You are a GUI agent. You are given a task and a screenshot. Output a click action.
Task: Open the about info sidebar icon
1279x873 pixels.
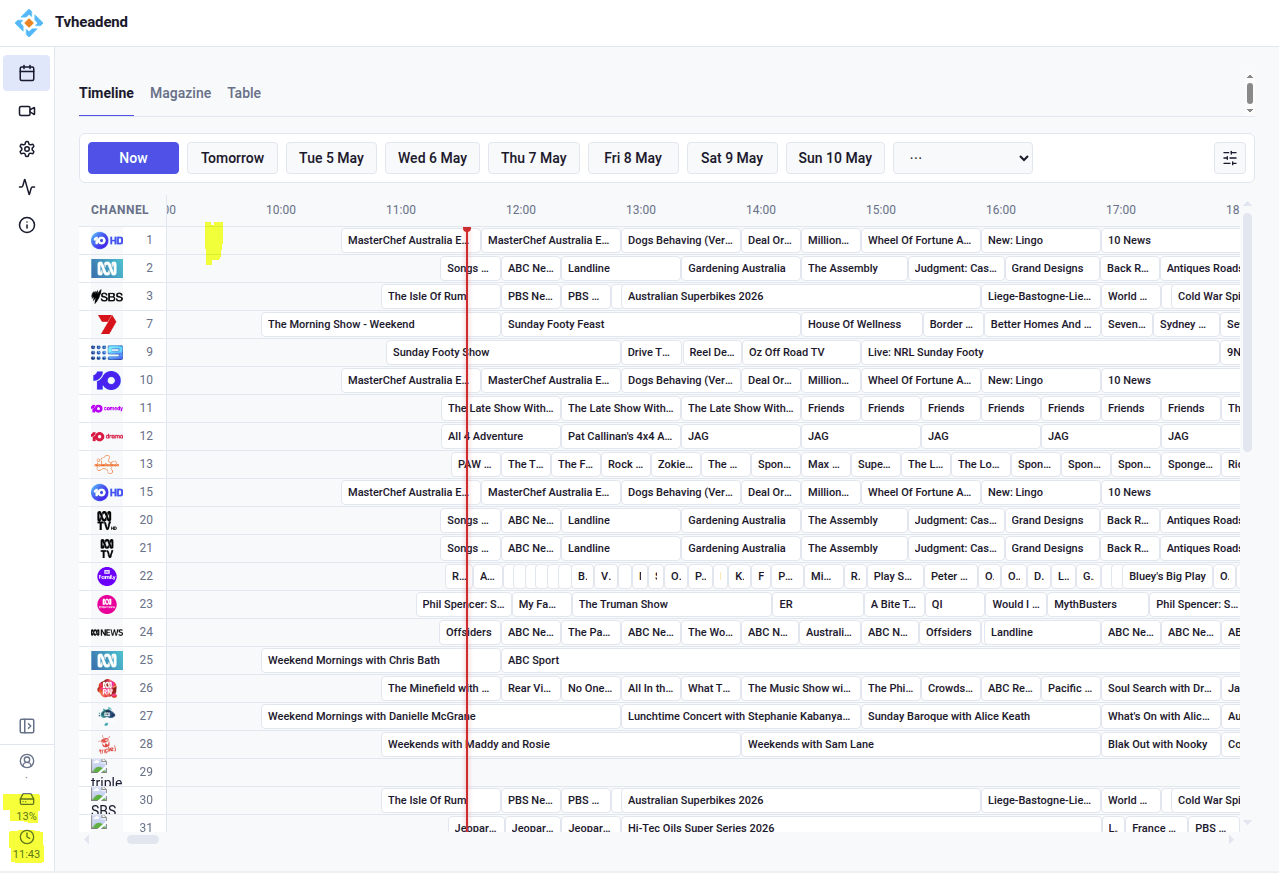[x=27, y=225]
